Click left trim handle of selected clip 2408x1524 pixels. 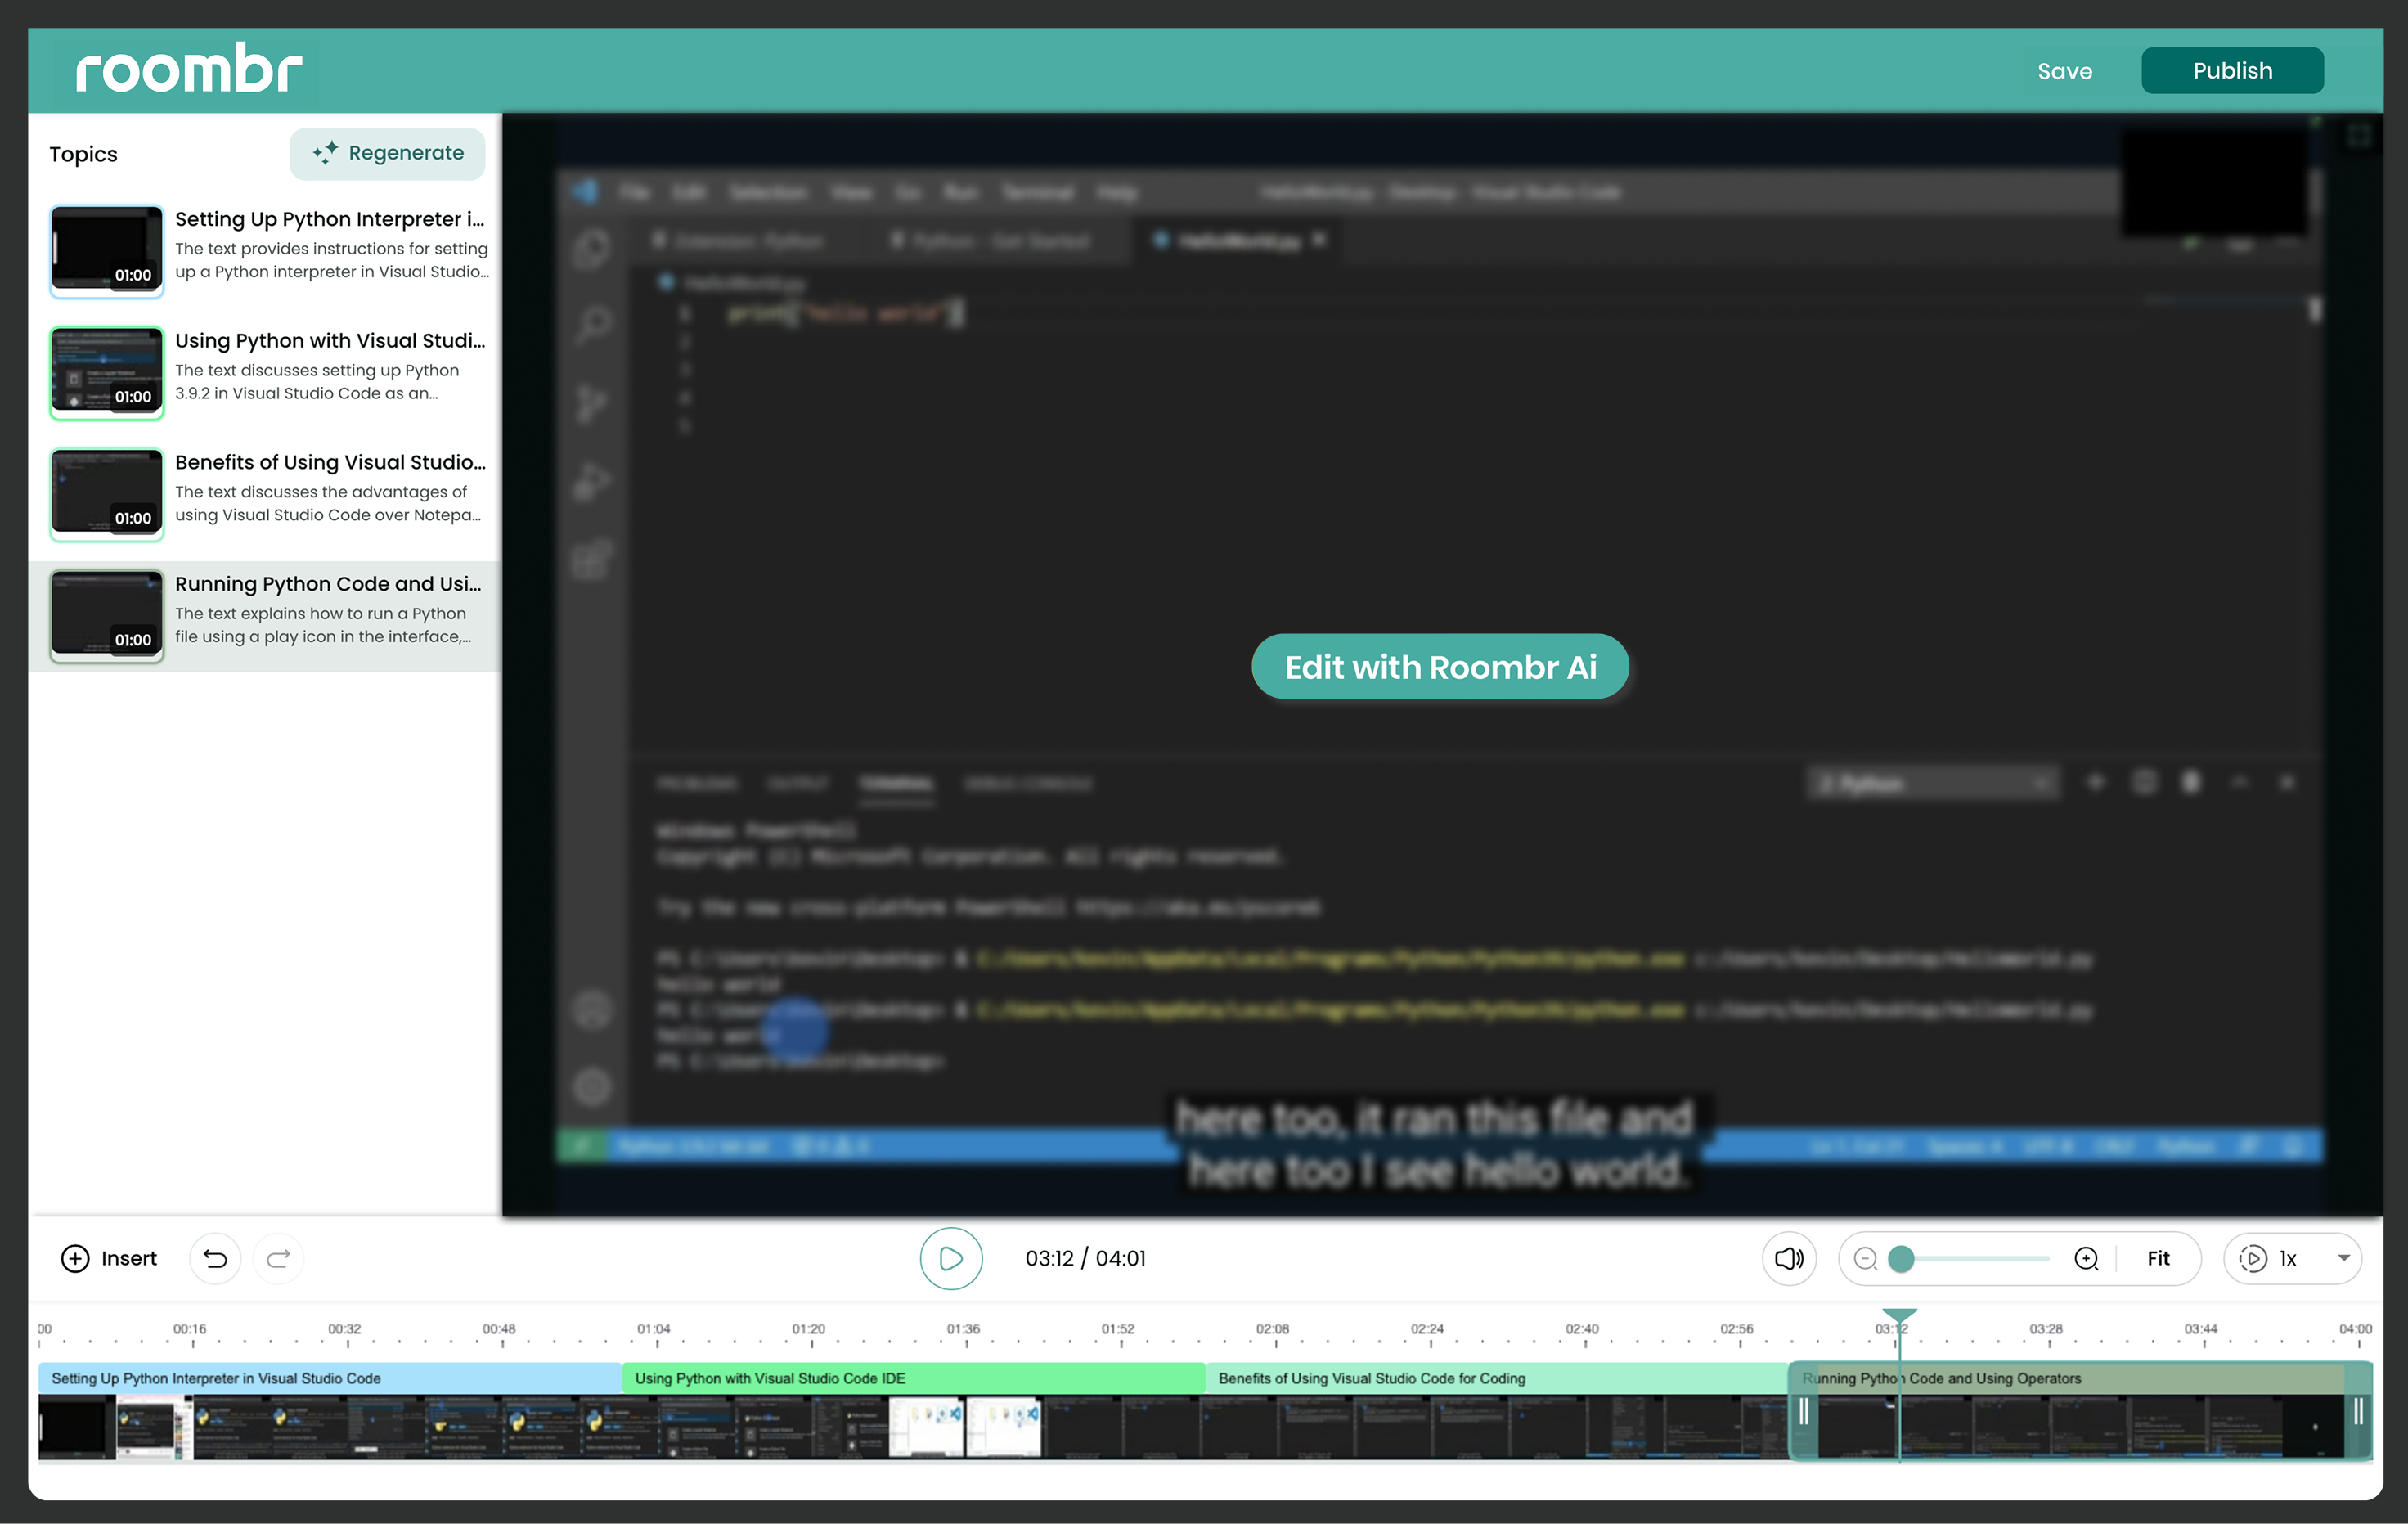1803,1411
